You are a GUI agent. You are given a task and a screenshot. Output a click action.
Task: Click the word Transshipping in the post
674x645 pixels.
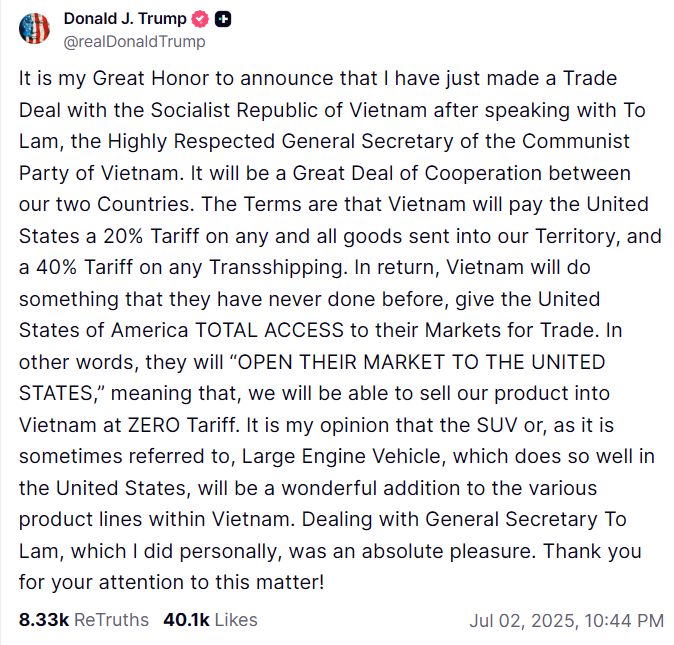point(278,267)
